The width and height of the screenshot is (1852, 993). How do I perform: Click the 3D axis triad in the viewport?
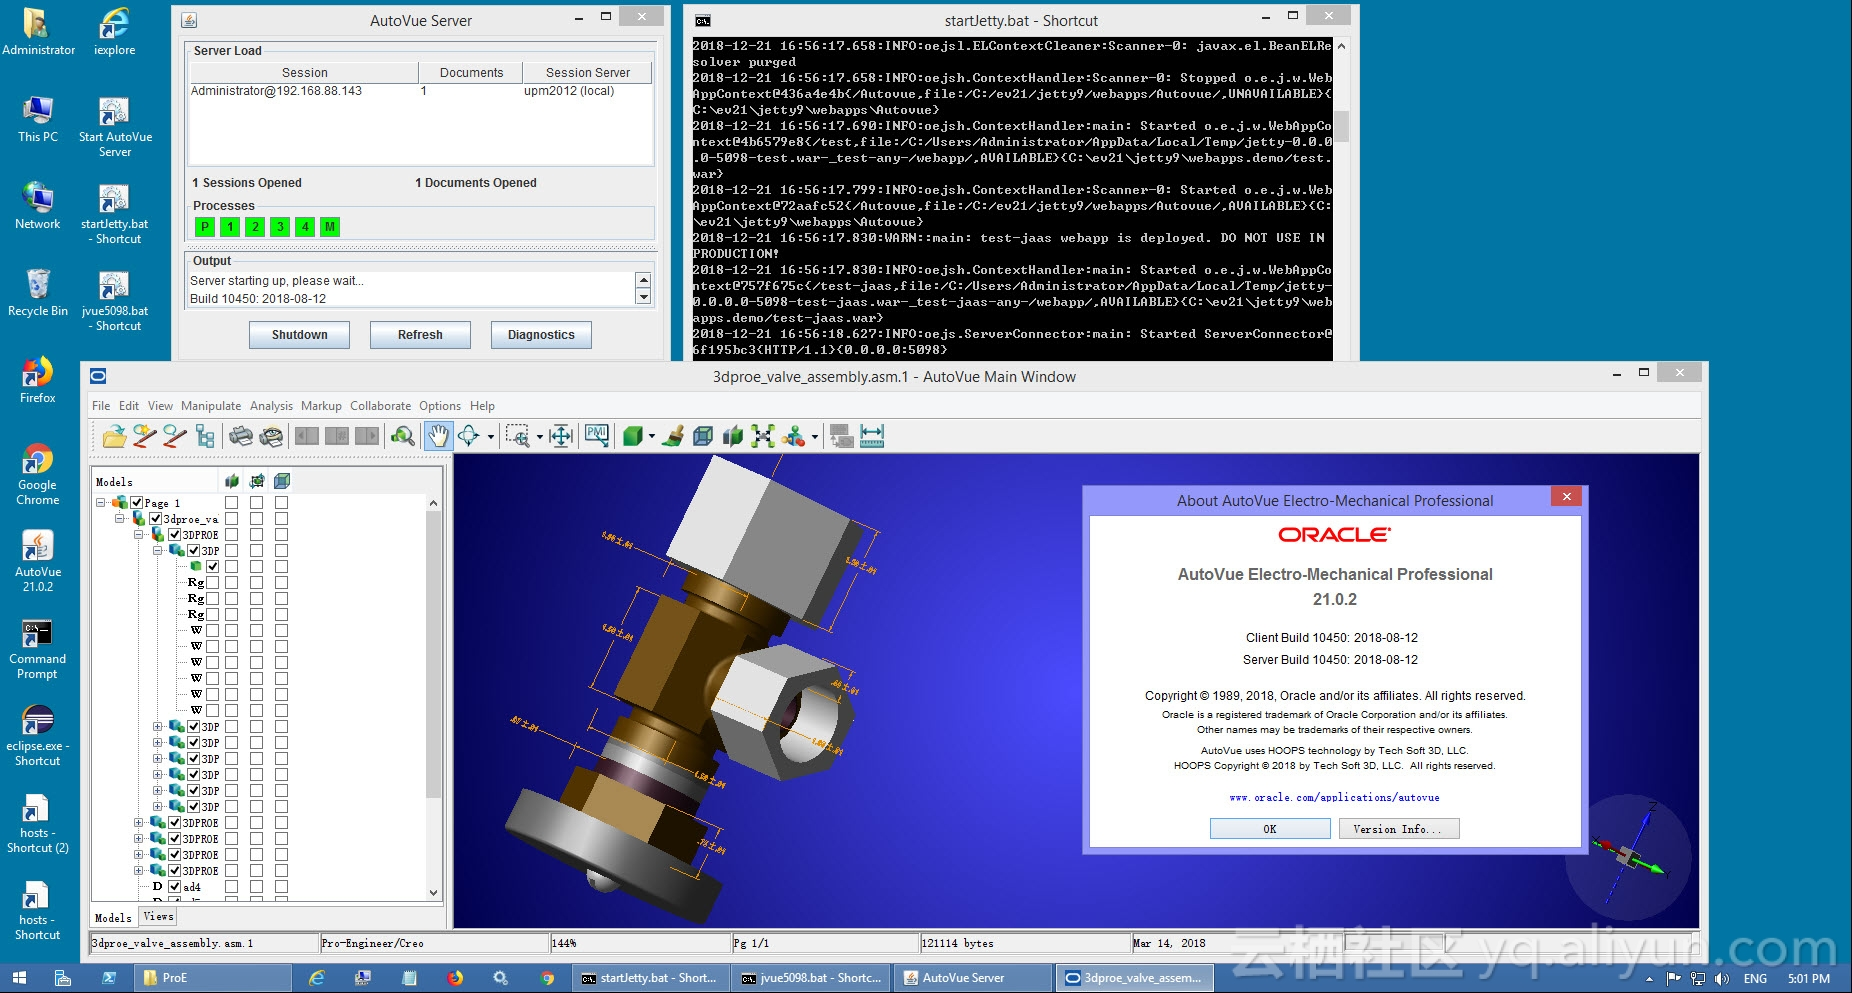pos(1629,856)
